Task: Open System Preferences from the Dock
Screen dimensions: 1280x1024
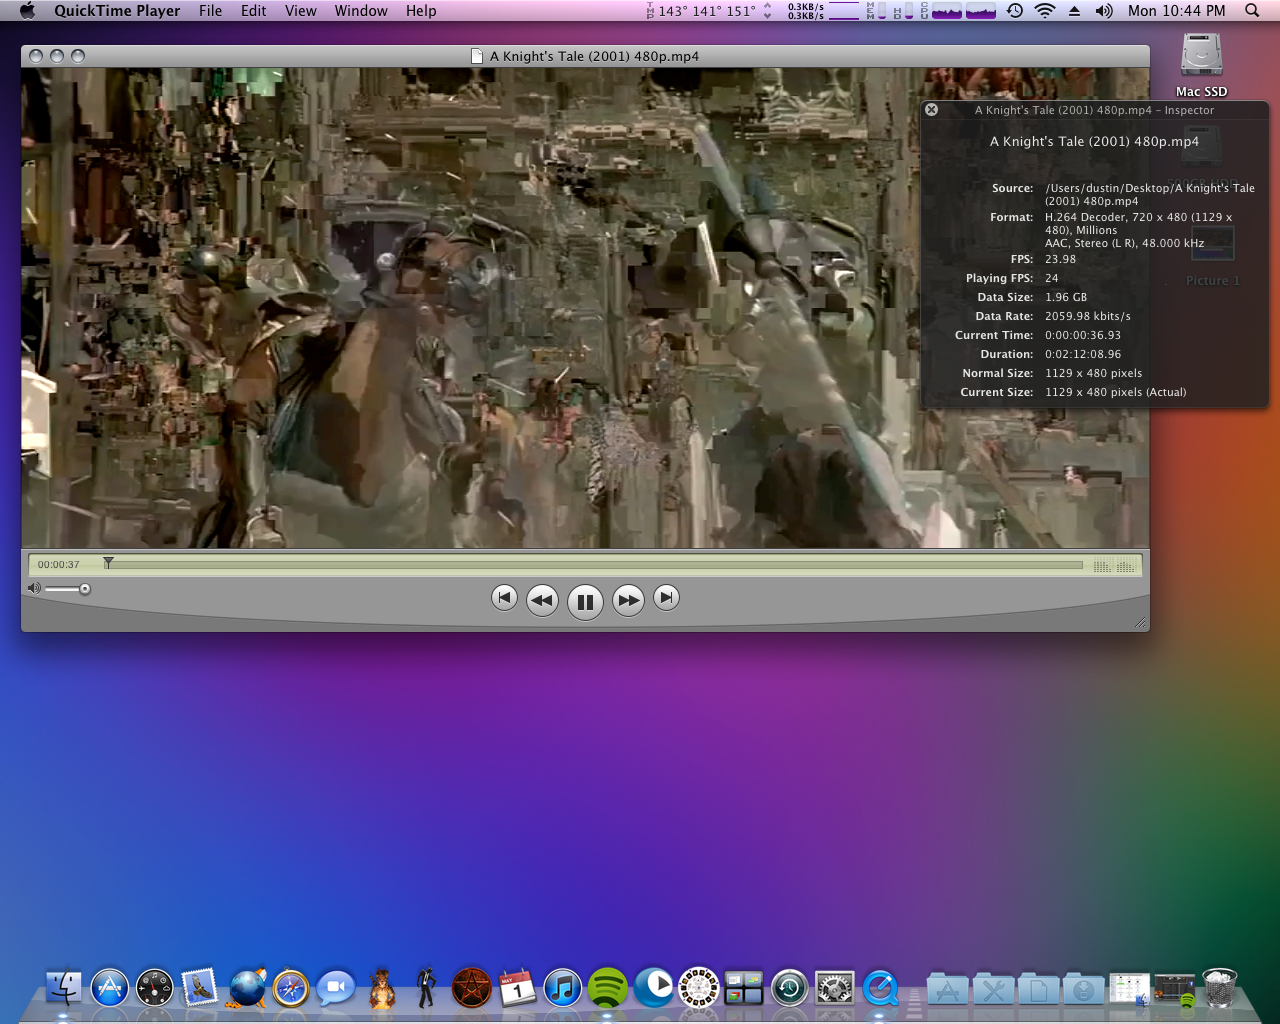Action: [x=834, y=988]
